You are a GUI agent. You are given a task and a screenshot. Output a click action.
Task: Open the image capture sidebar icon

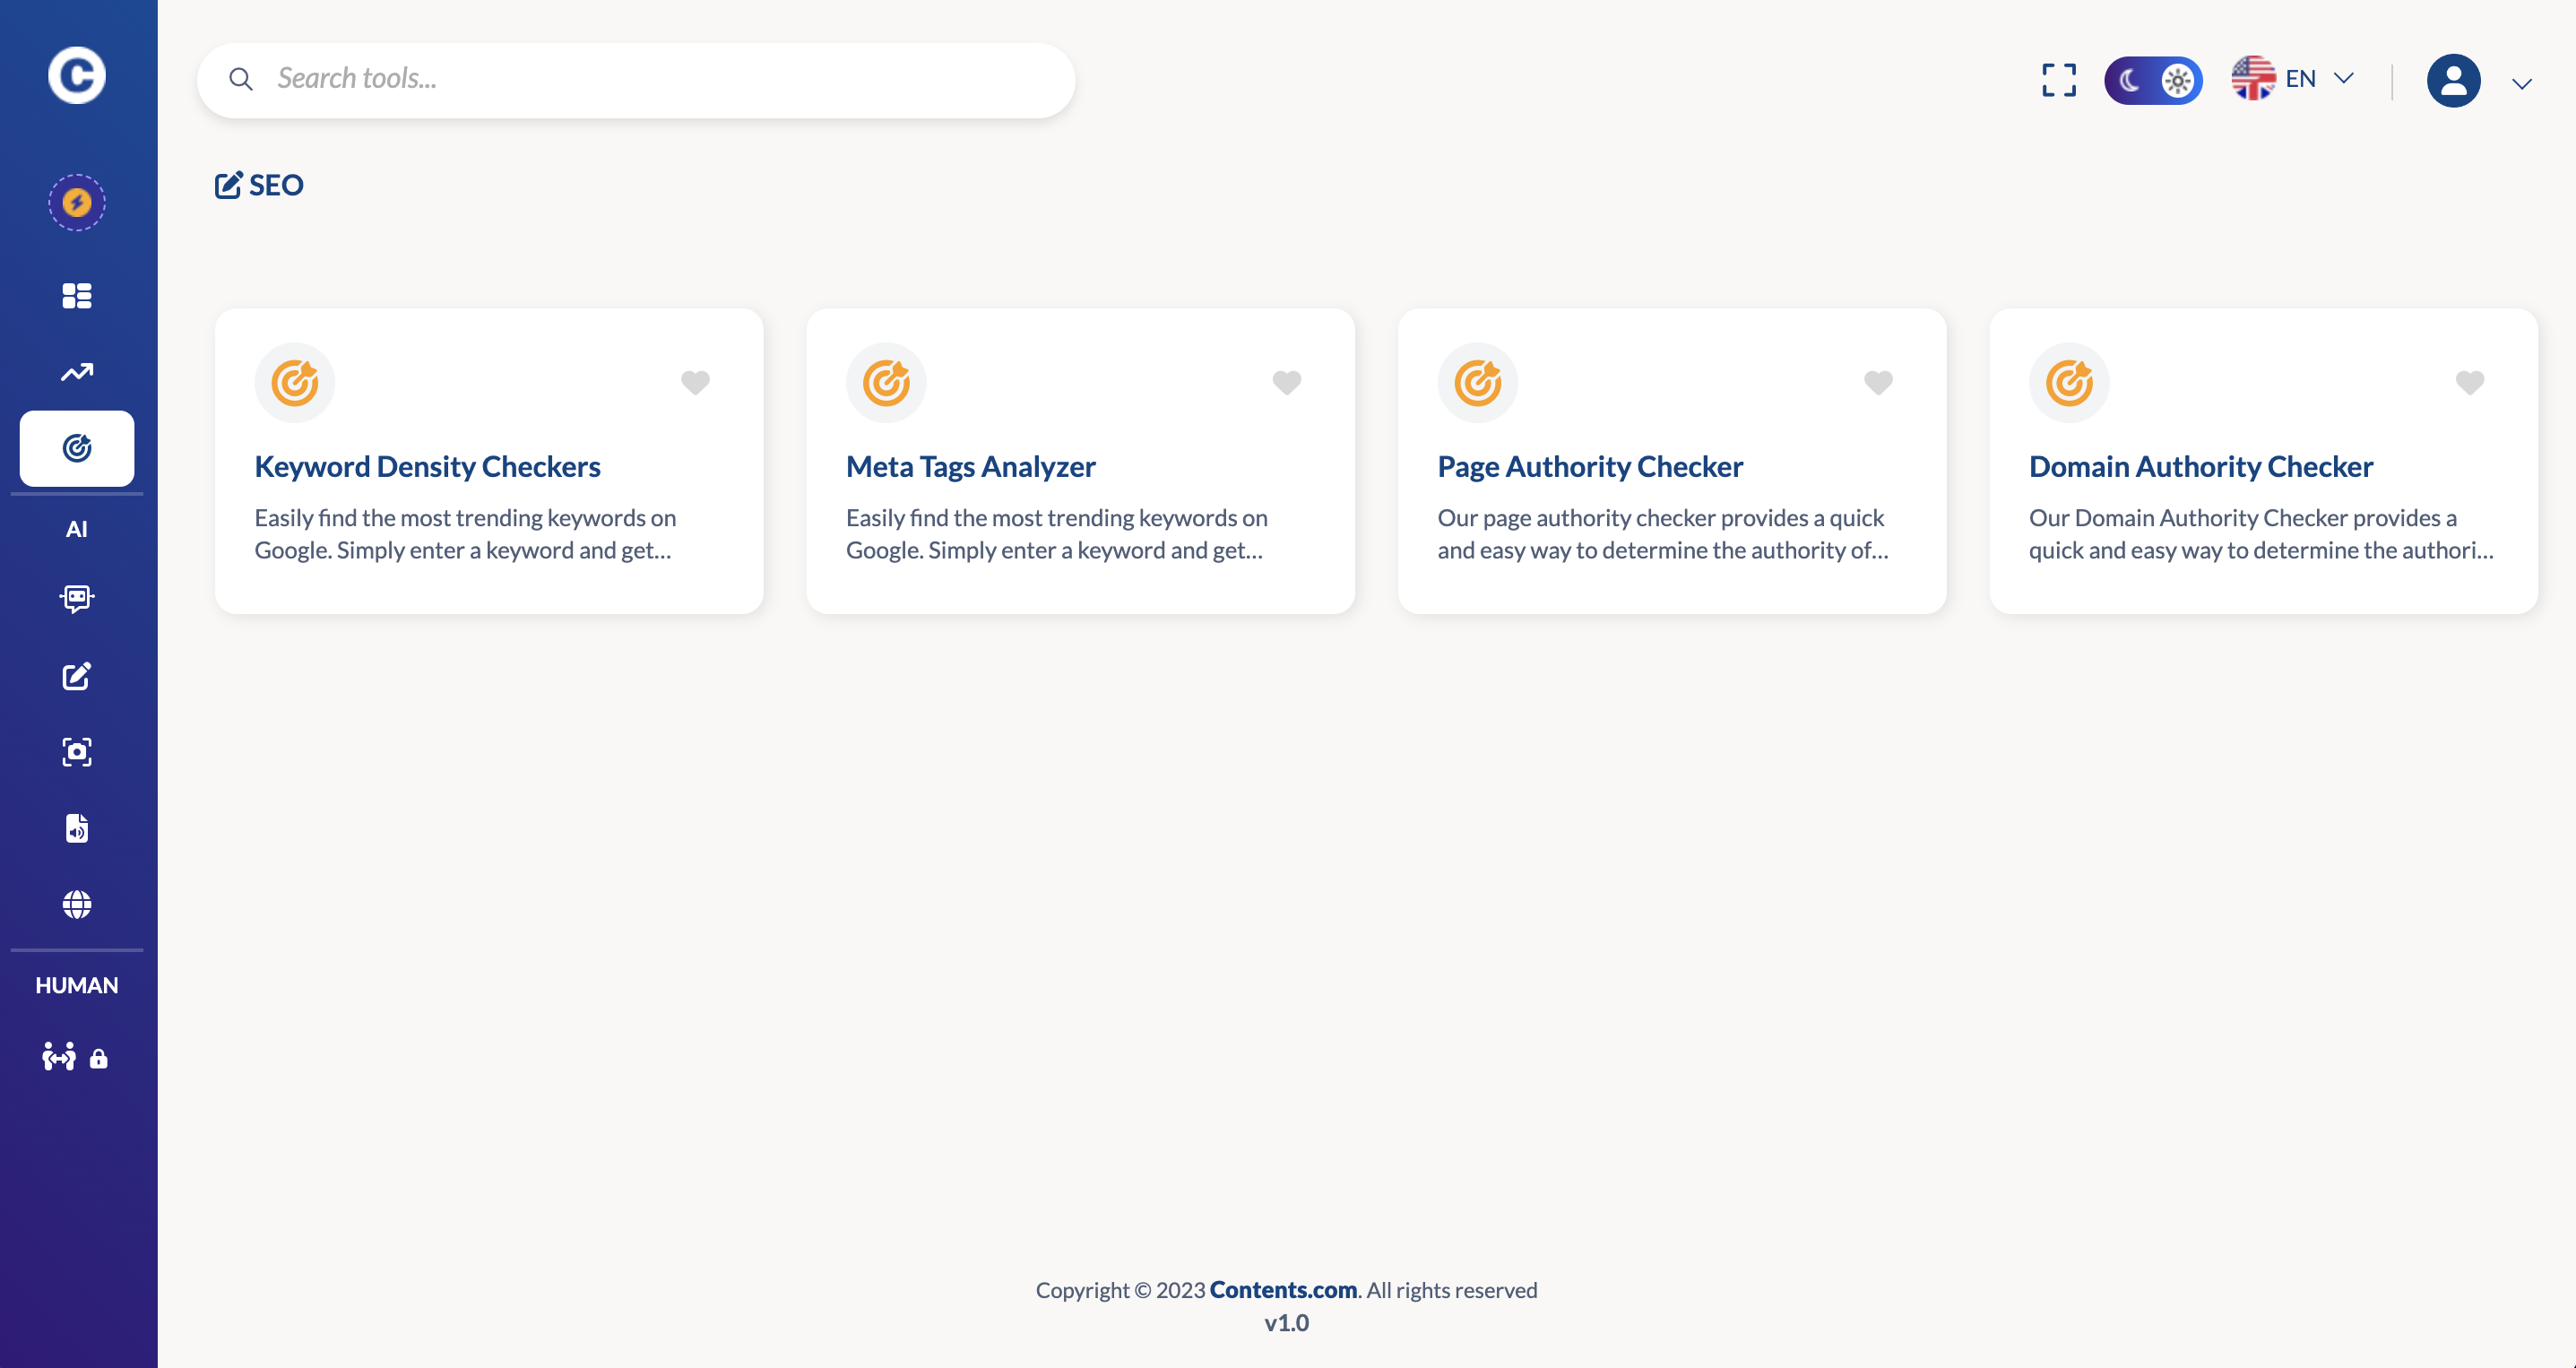click(x=77, y=752)
